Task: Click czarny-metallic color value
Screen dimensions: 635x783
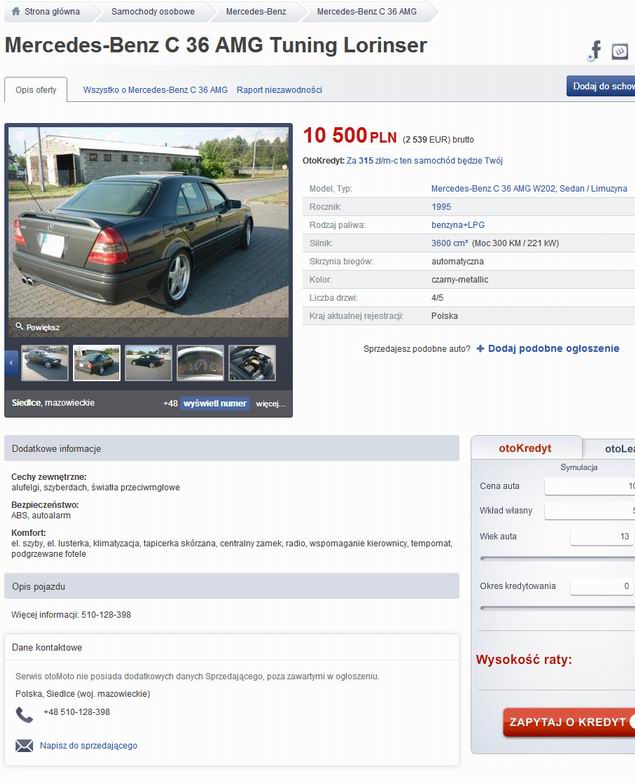Action: coord(460,280)
